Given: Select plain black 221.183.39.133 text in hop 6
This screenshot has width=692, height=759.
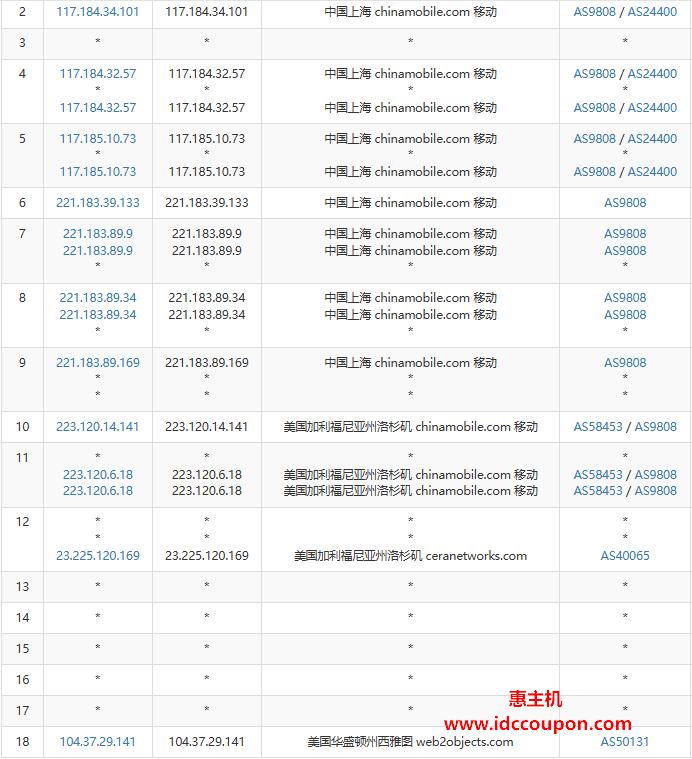Looking at the screenshot, I should pyautogui.click(x=207, y=203).
